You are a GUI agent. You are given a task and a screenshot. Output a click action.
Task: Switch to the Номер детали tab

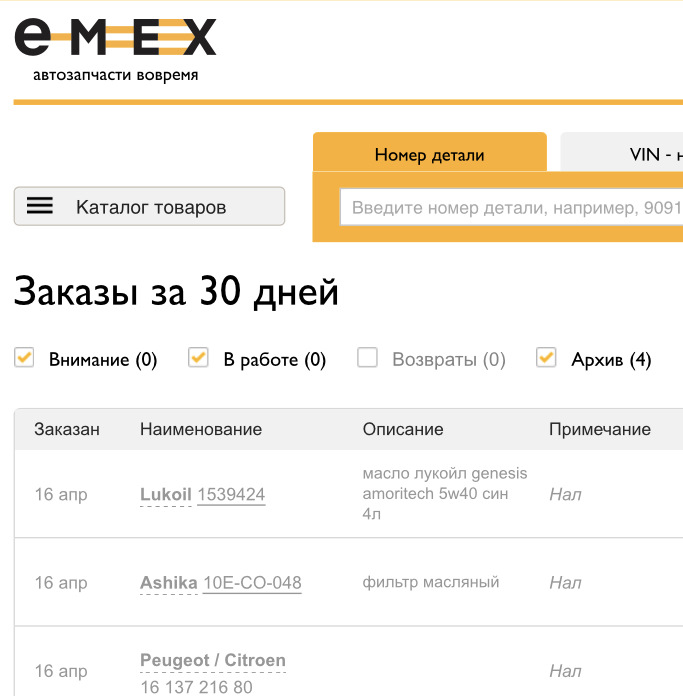pyautogui.click(x=430, y=154)
